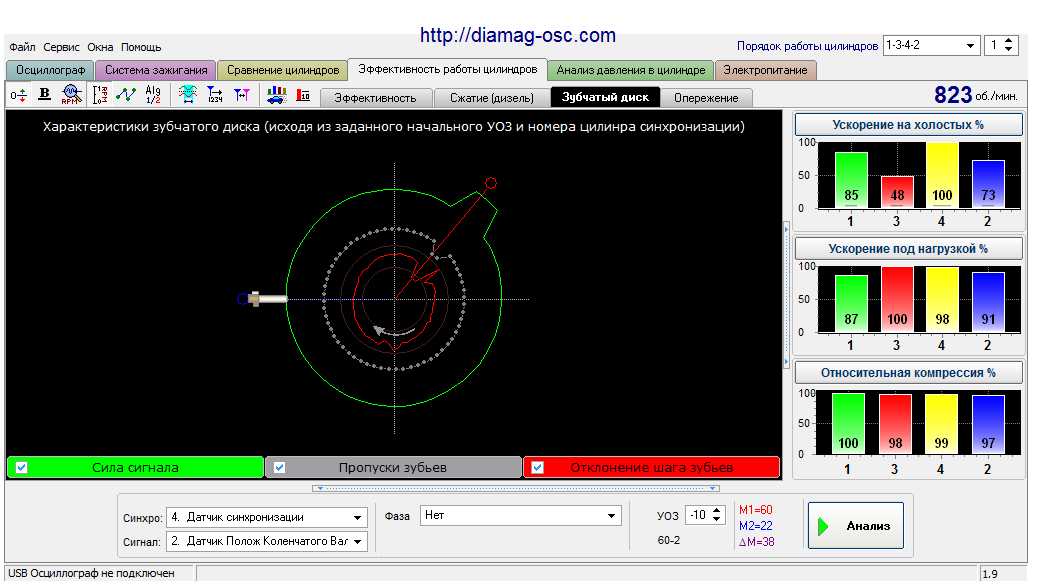Click the Относительная компрессия % header button

click(908, 373)
